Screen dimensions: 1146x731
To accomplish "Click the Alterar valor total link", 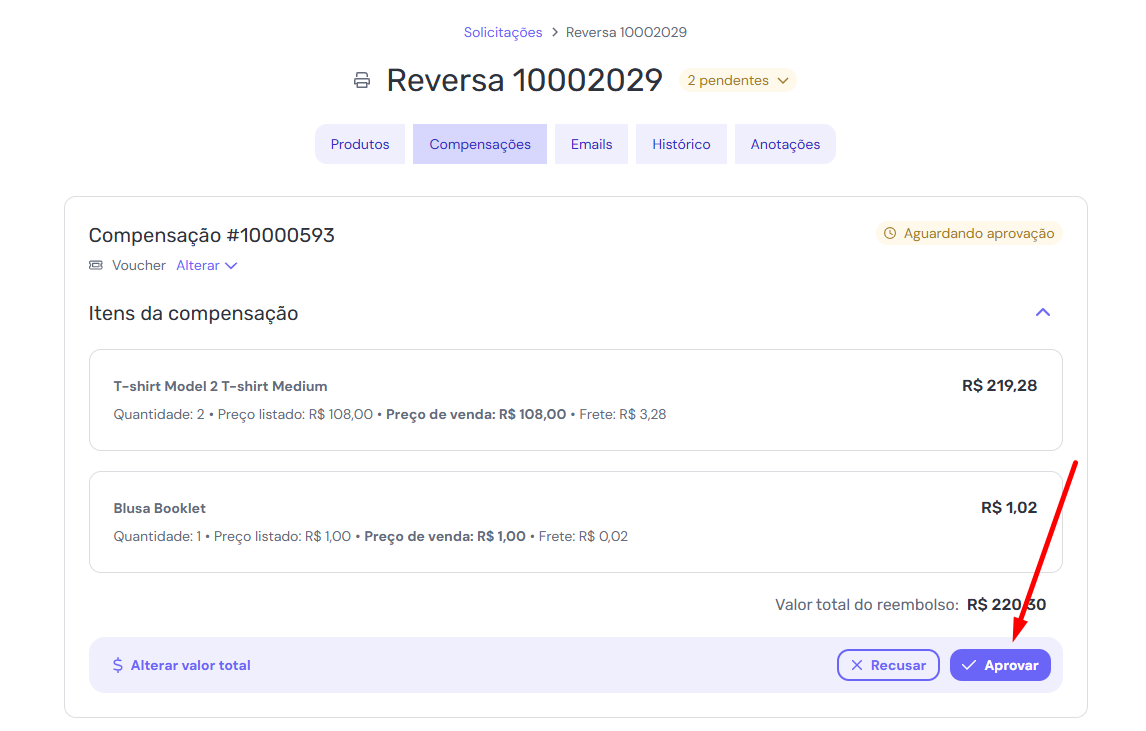I will click(190, 665).
